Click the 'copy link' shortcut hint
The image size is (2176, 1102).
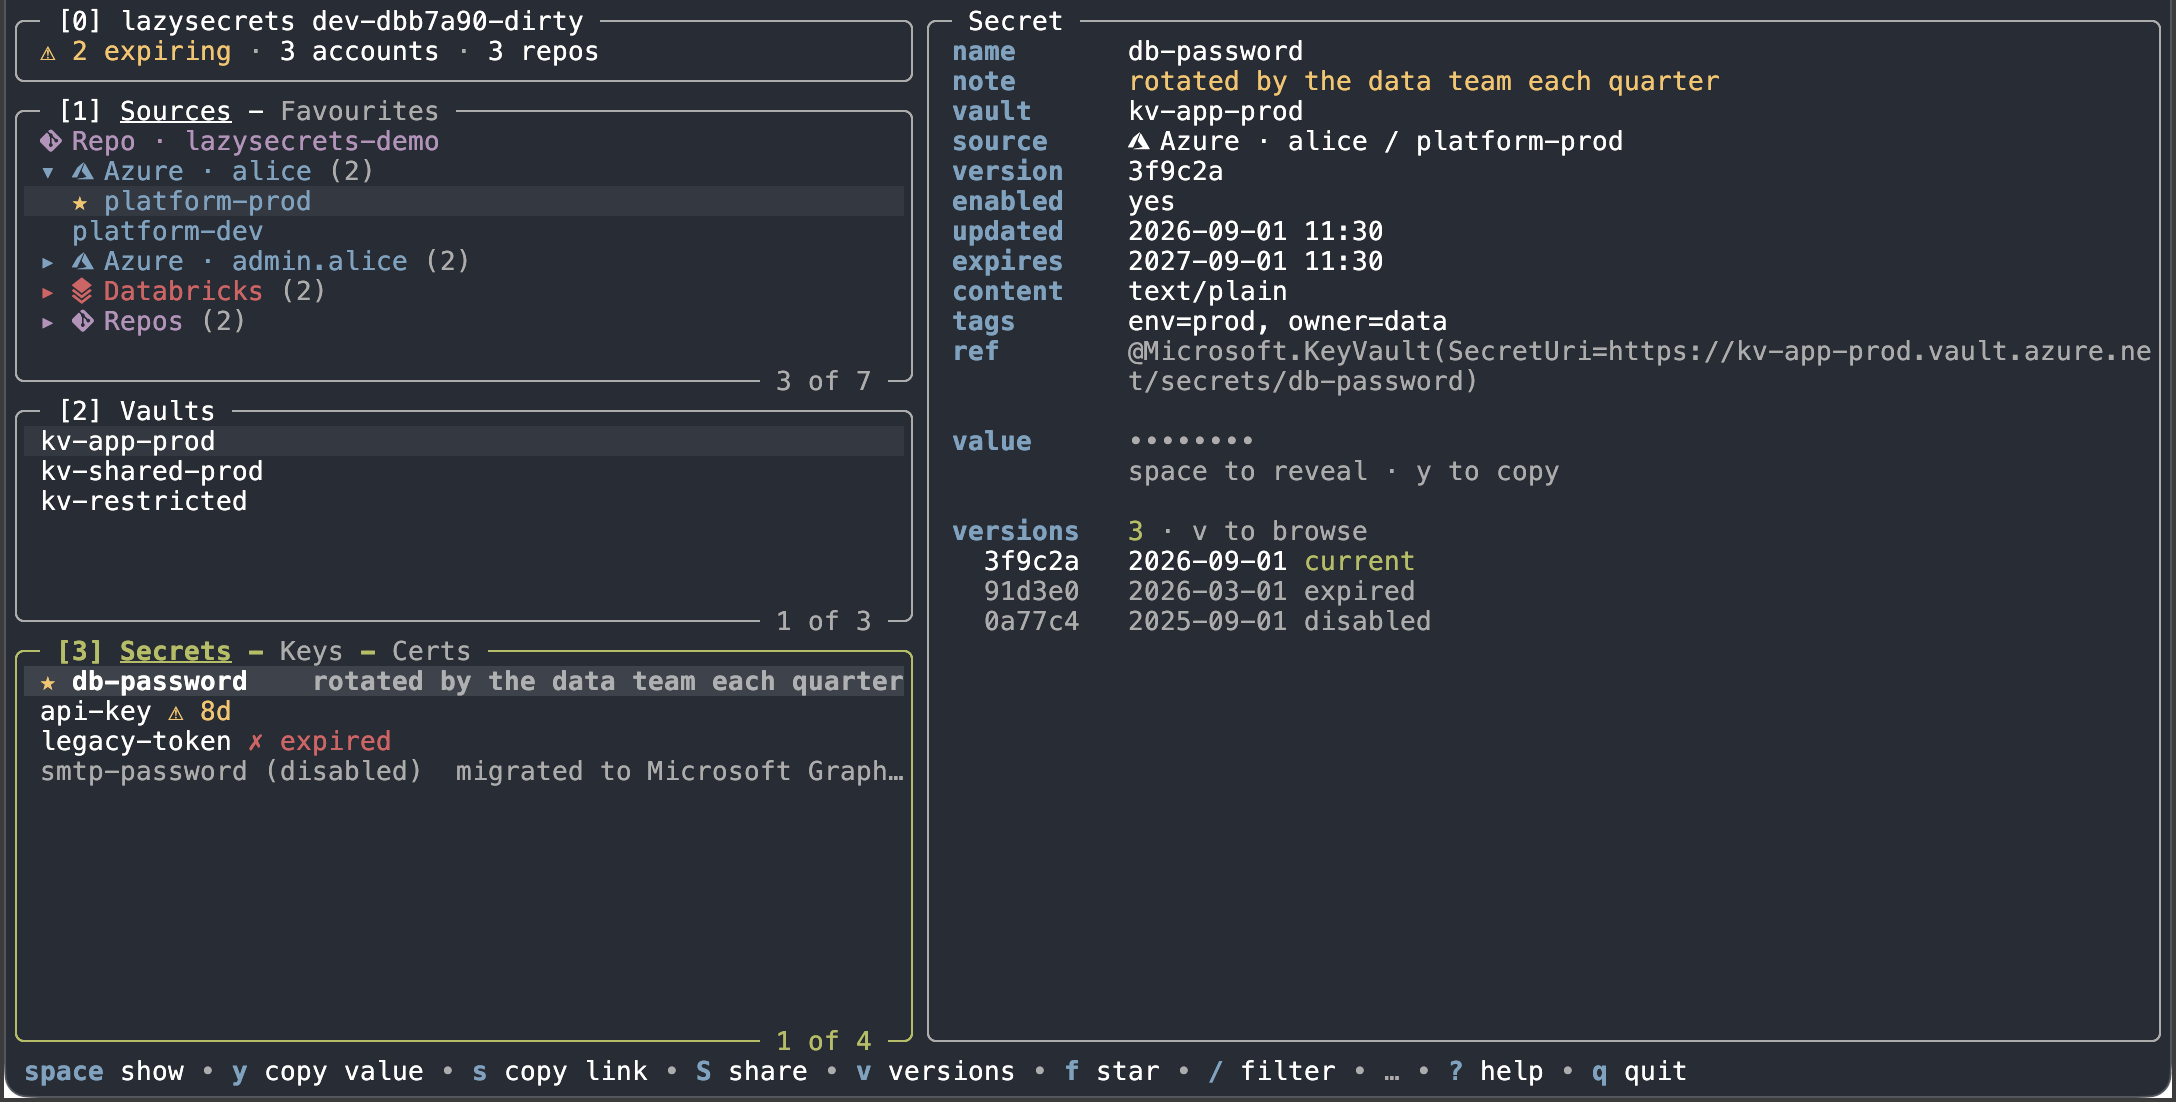[x=576, y=1071]
